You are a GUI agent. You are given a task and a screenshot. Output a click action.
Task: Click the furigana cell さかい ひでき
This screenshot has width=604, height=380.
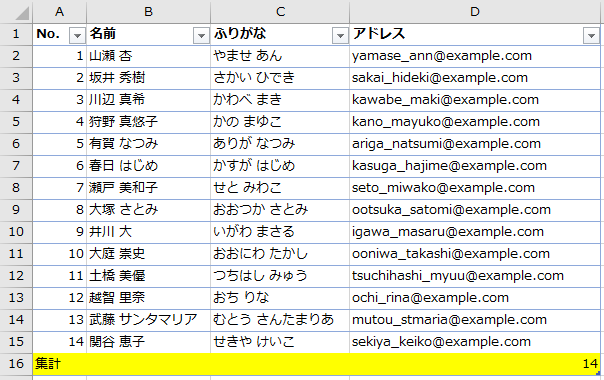point(280,78)
